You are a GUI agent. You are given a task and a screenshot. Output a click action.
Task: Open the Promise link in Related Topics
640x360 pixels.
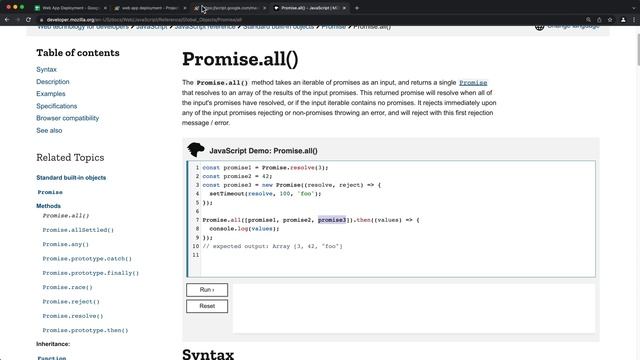point(50,192)
